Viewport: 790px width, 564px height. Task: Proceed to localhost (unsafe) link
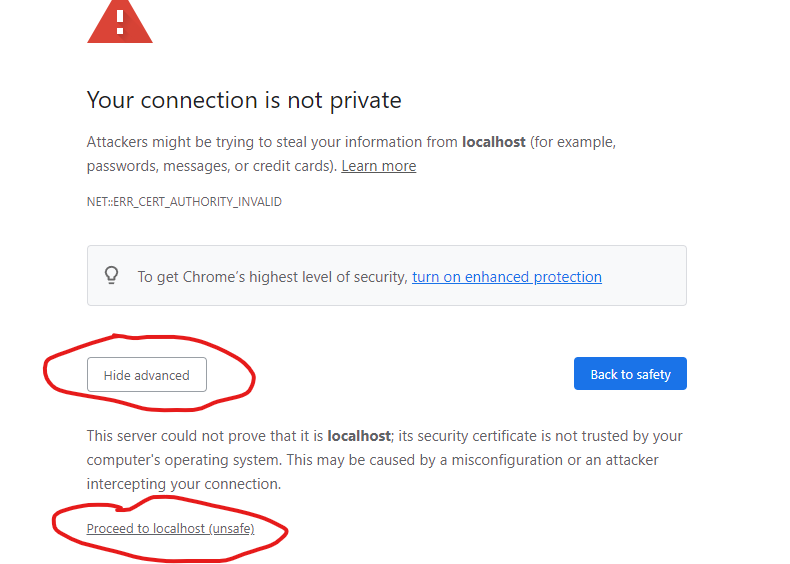tap(170, 528)
